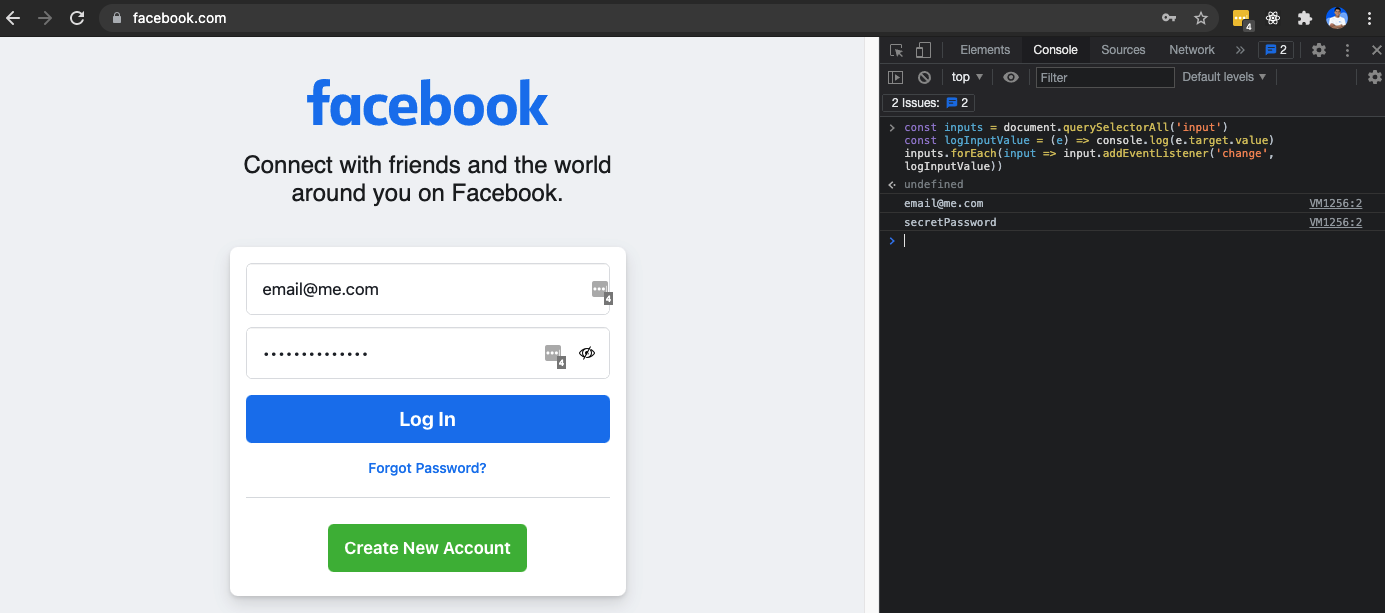Click the saved passwords key icon
This screenshot has width=1385, height=613.
point(1168,18)
